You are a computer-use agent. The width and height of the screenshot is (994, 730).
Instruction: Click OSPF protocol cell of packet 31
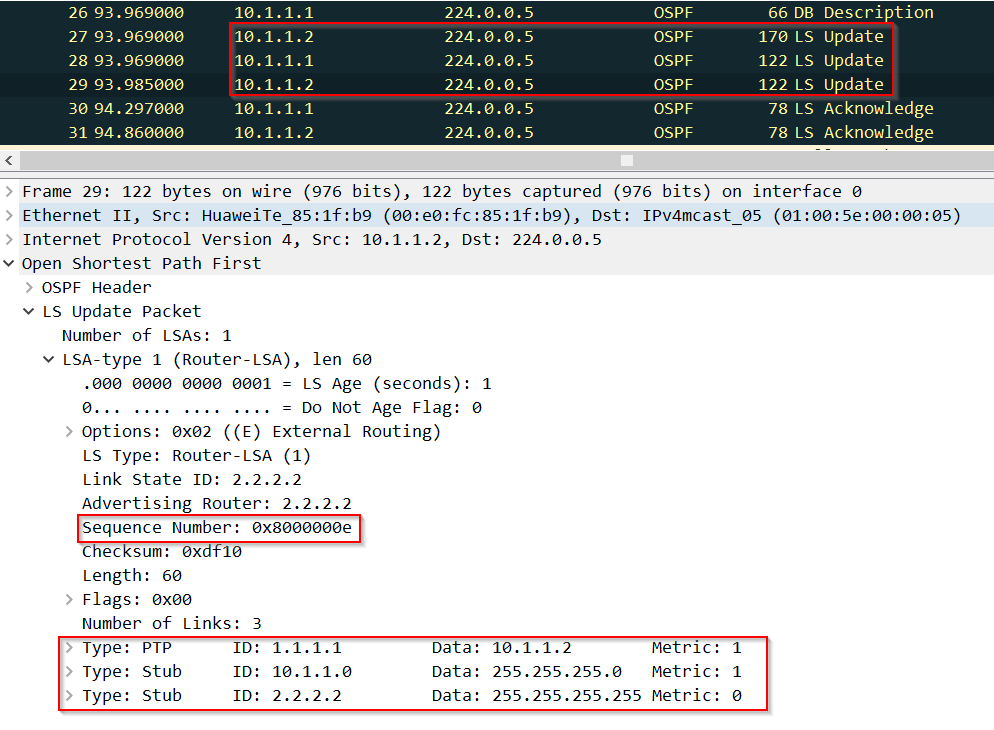click(x=673, y=133)
